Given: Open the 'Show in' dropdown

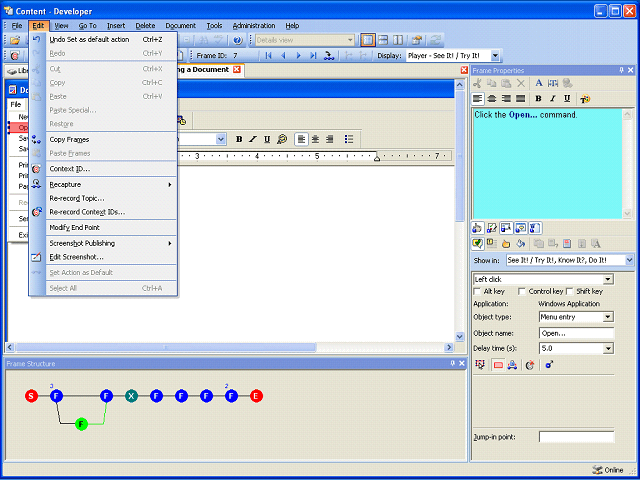Looking at the screenshot, I should pyautogui.click(x=629, y=260).
